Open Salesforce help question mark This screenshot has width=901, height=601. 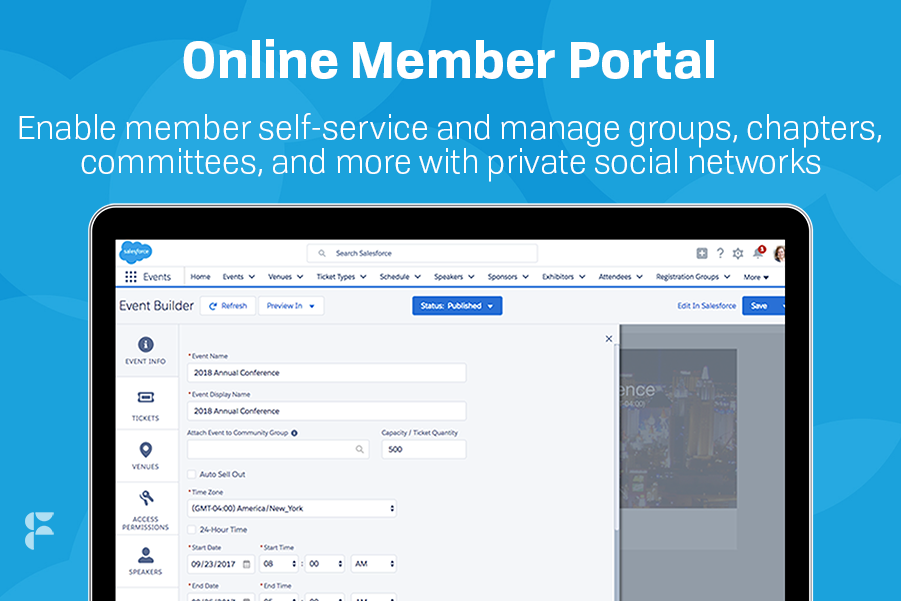point(720,253)
